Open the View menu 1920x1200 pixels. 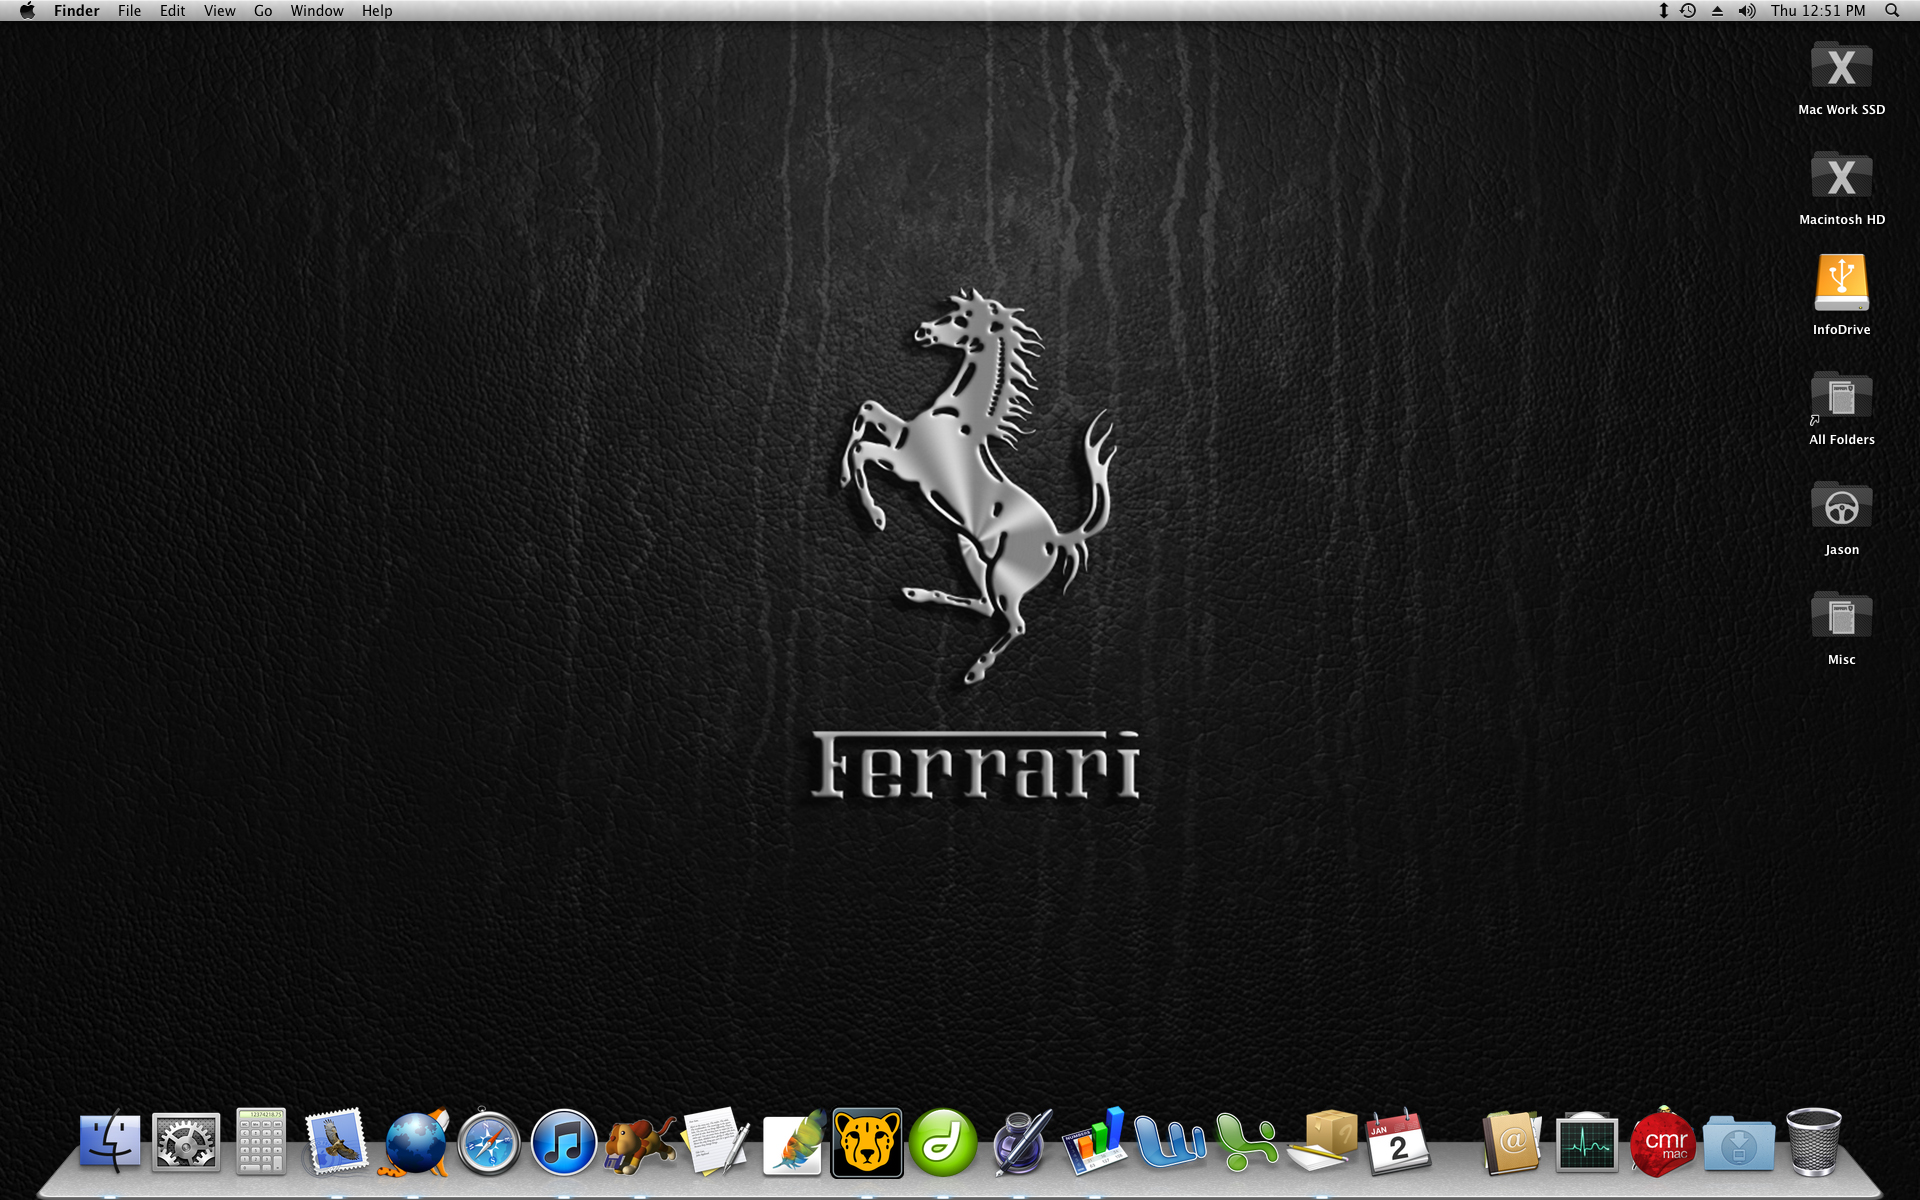(219, 11)
